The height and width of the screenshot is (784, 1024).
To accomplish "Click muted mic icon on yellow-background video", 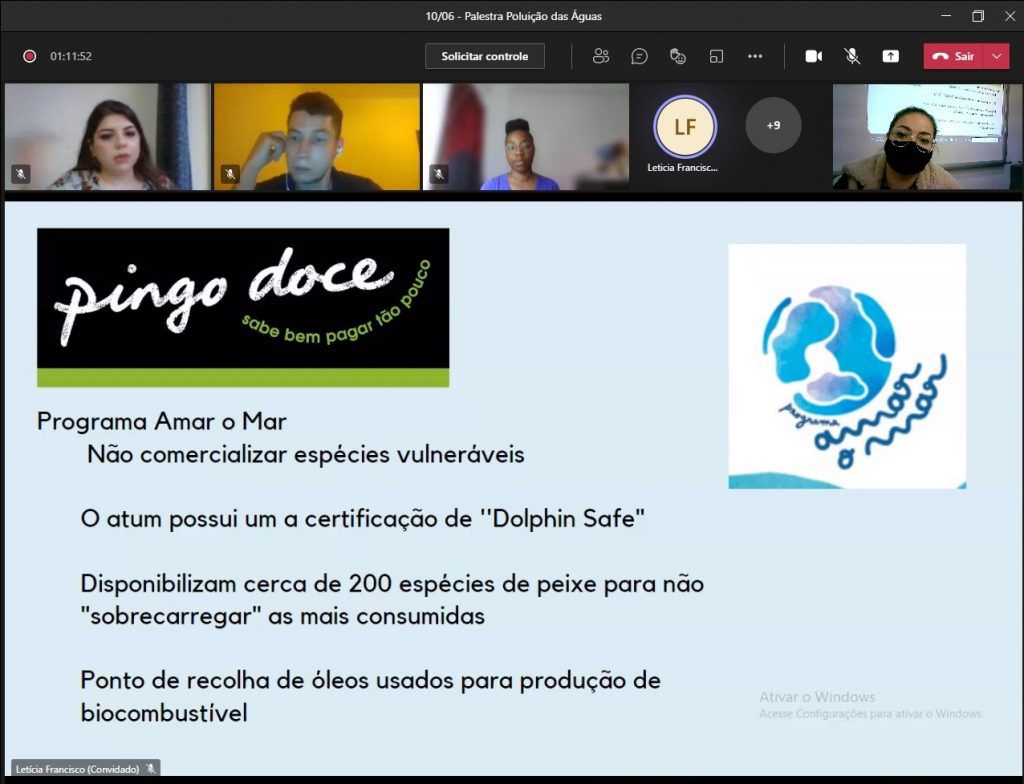I will point(230,174).
